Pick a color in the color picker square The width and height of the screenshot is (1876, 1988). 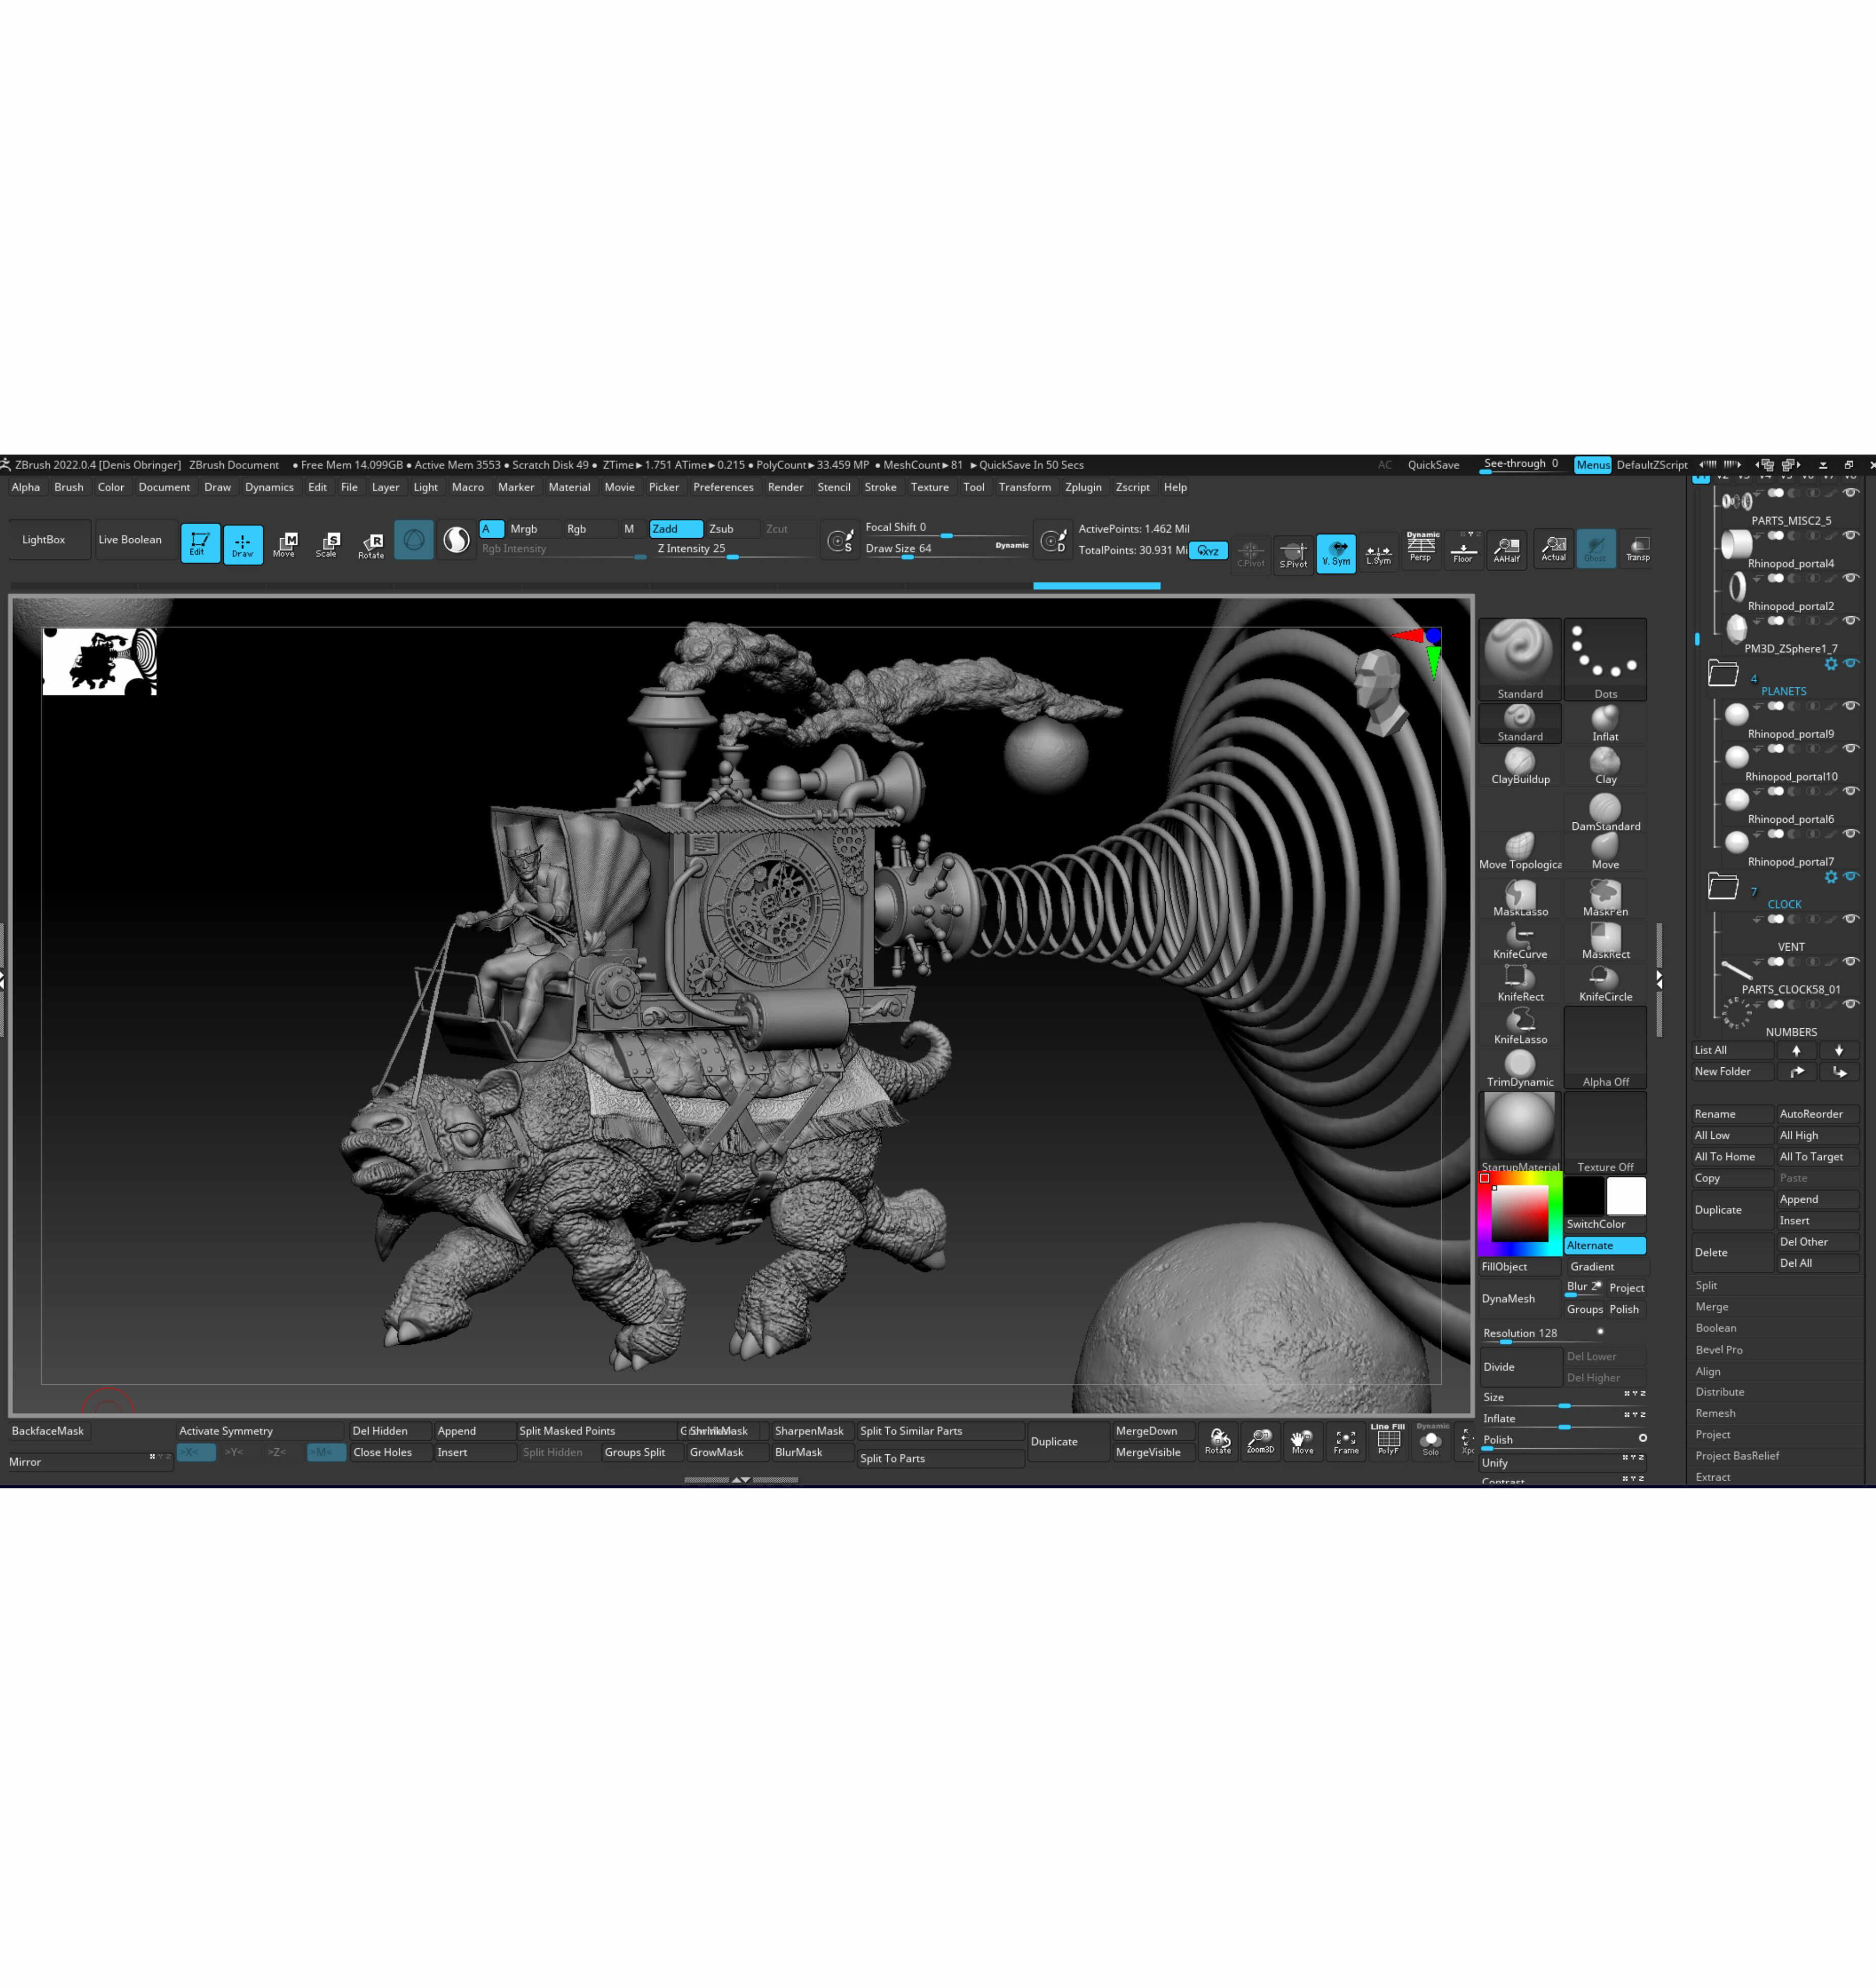coord(1519,1213)
